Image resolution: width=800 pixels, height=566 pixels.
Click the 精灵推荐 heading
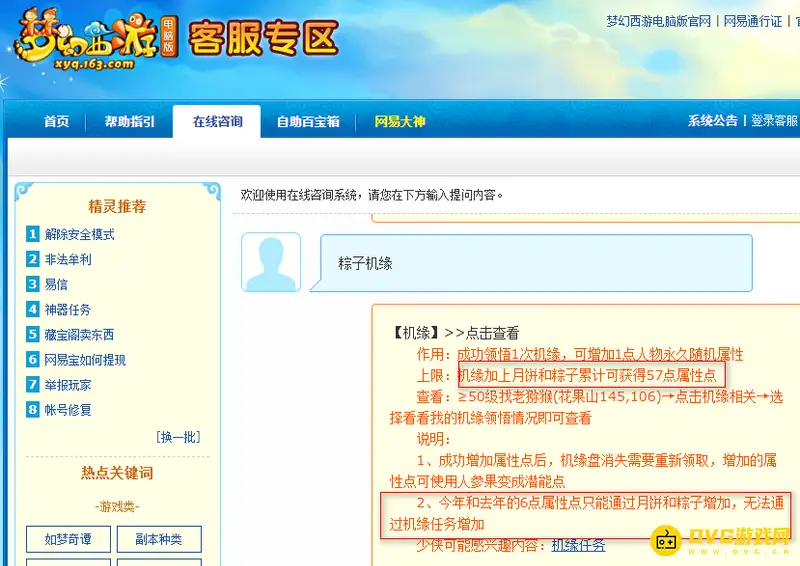pos(117,206)
